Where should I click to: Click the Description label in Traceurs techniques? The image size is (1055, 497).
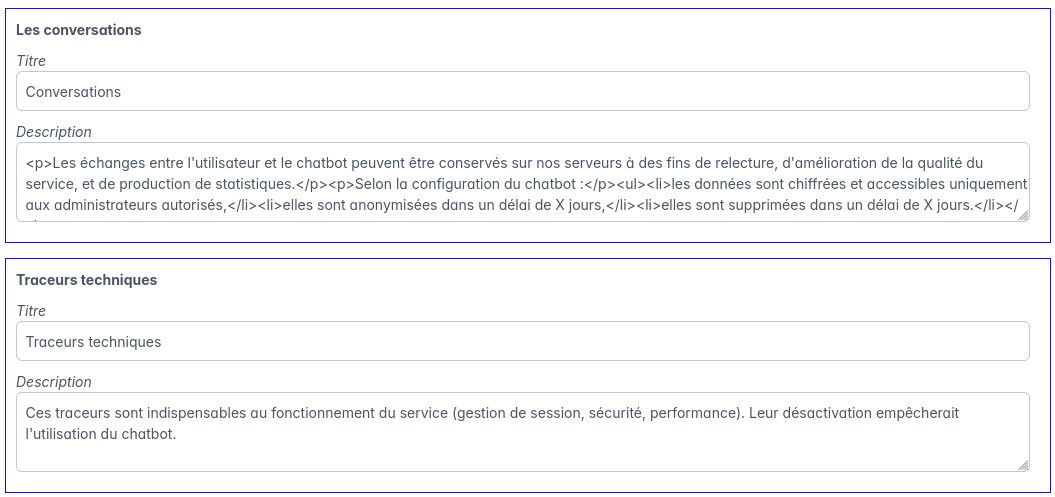coord(53,382)
